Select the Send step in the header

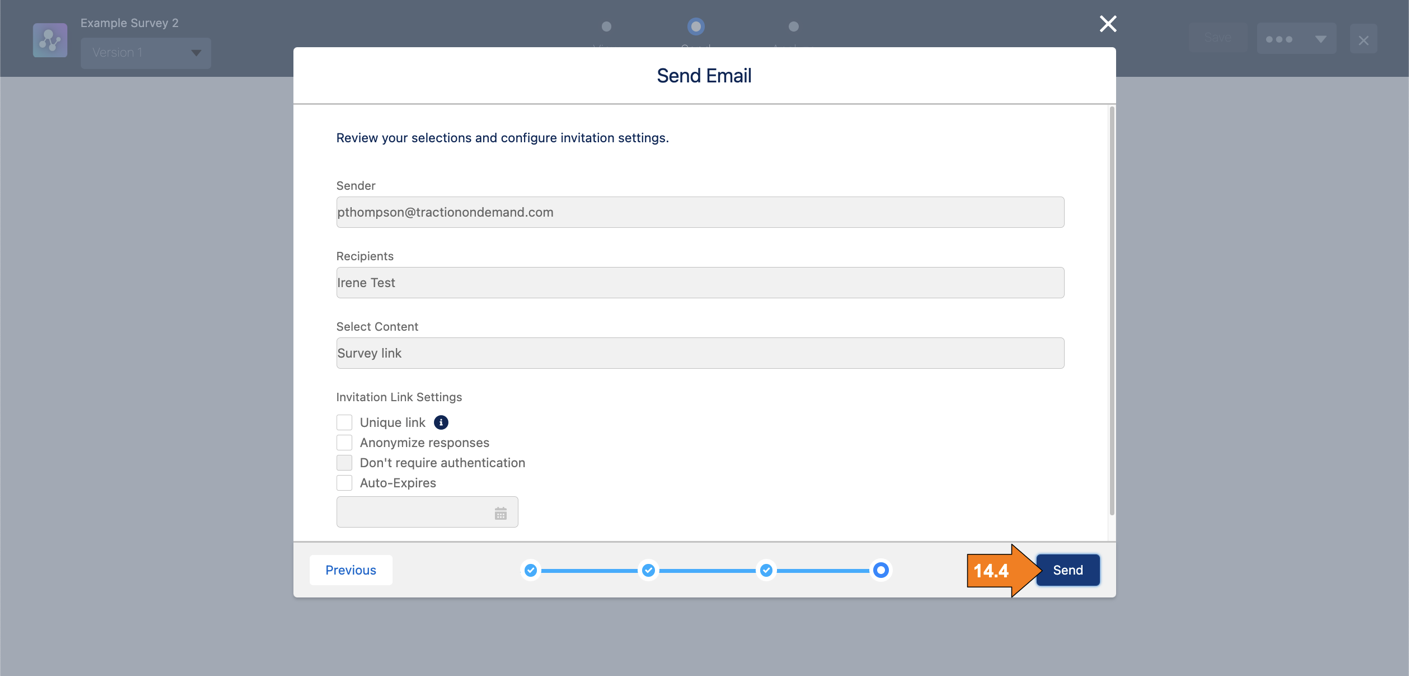696,27
